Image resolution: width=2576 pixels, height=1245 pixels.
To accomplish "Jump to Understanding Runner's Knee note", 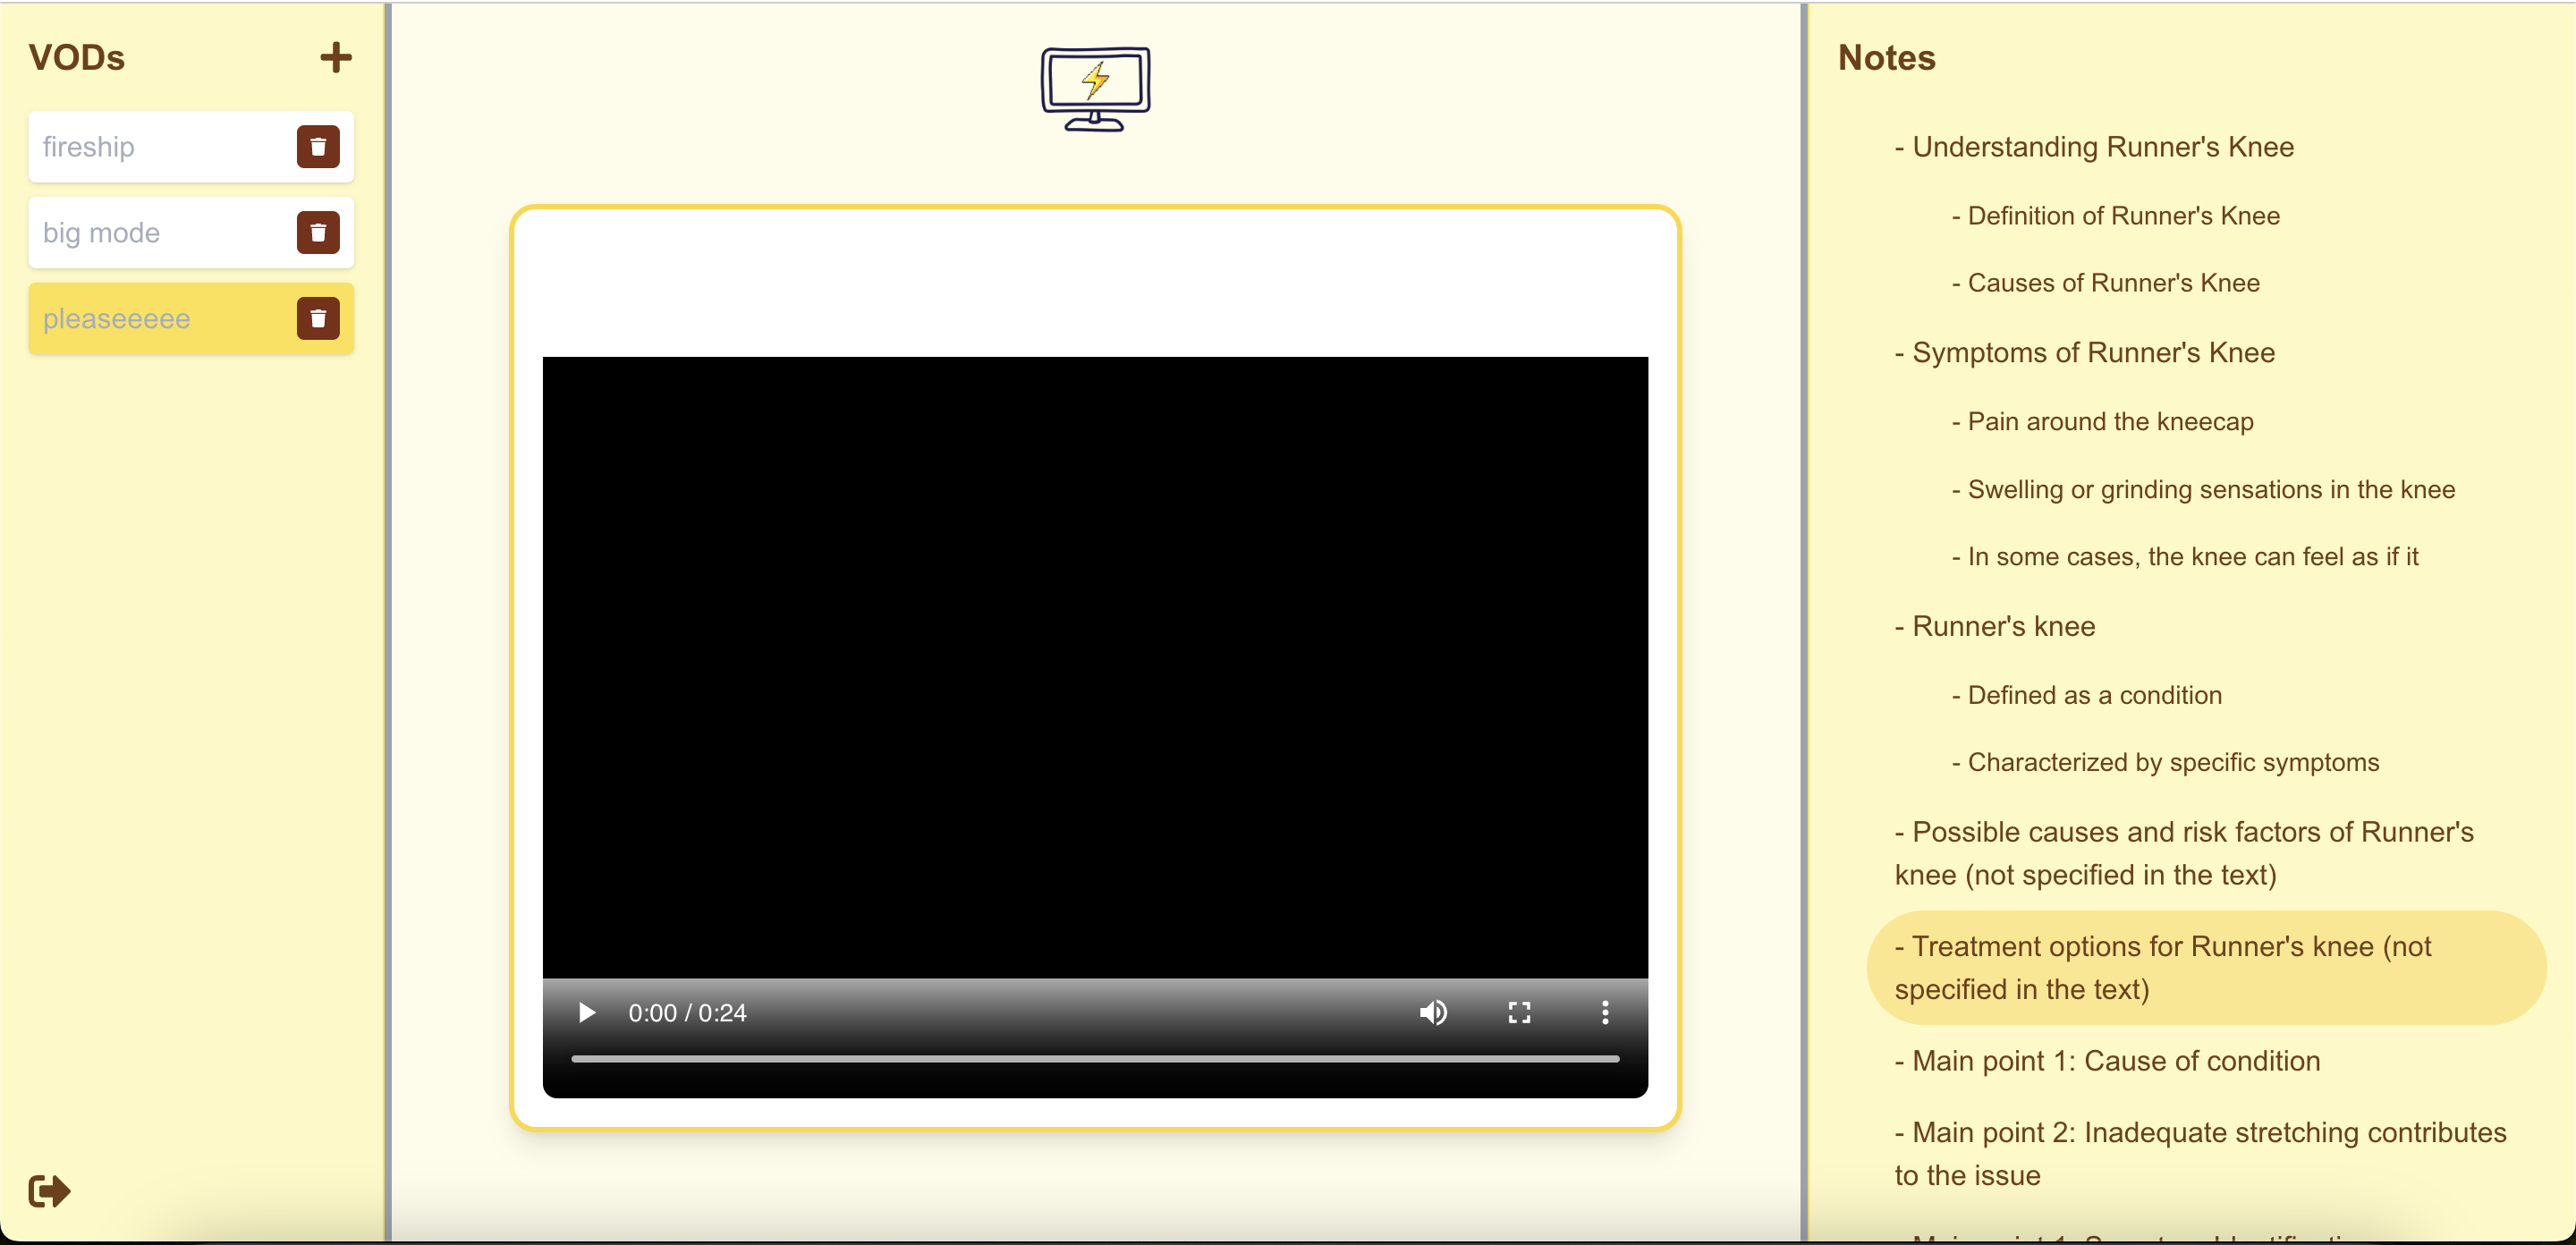I will coord(2103,147).
